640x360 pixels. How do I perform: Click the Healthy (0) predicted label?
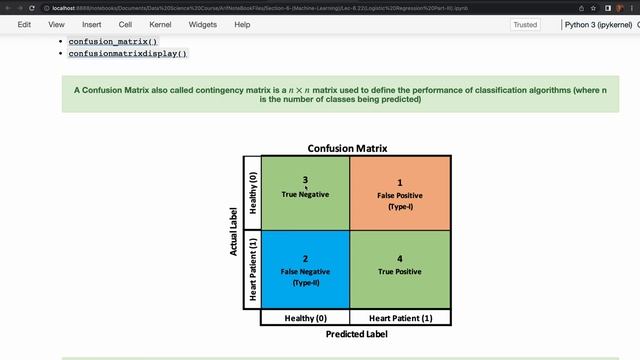click(x=305, y=318)
